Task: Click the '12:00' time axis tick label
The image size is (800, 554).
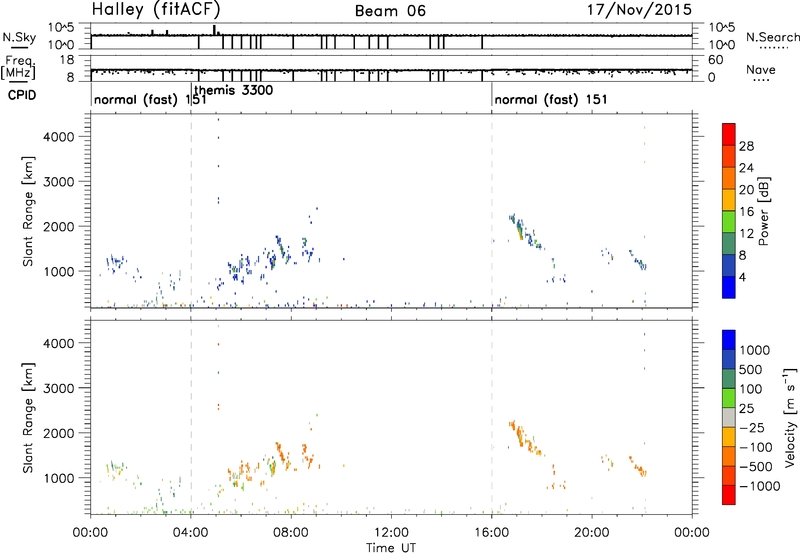Action: click(391, 533)
